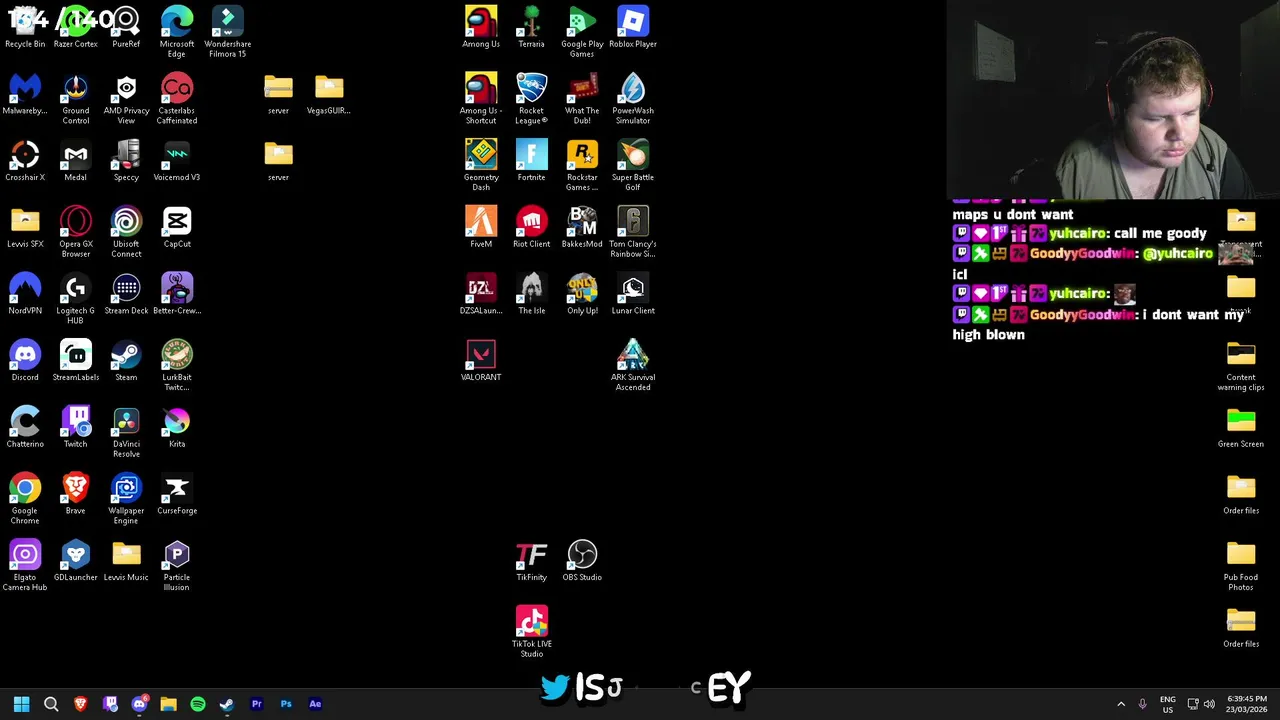Open FiveM desktop shortcut

481,228
